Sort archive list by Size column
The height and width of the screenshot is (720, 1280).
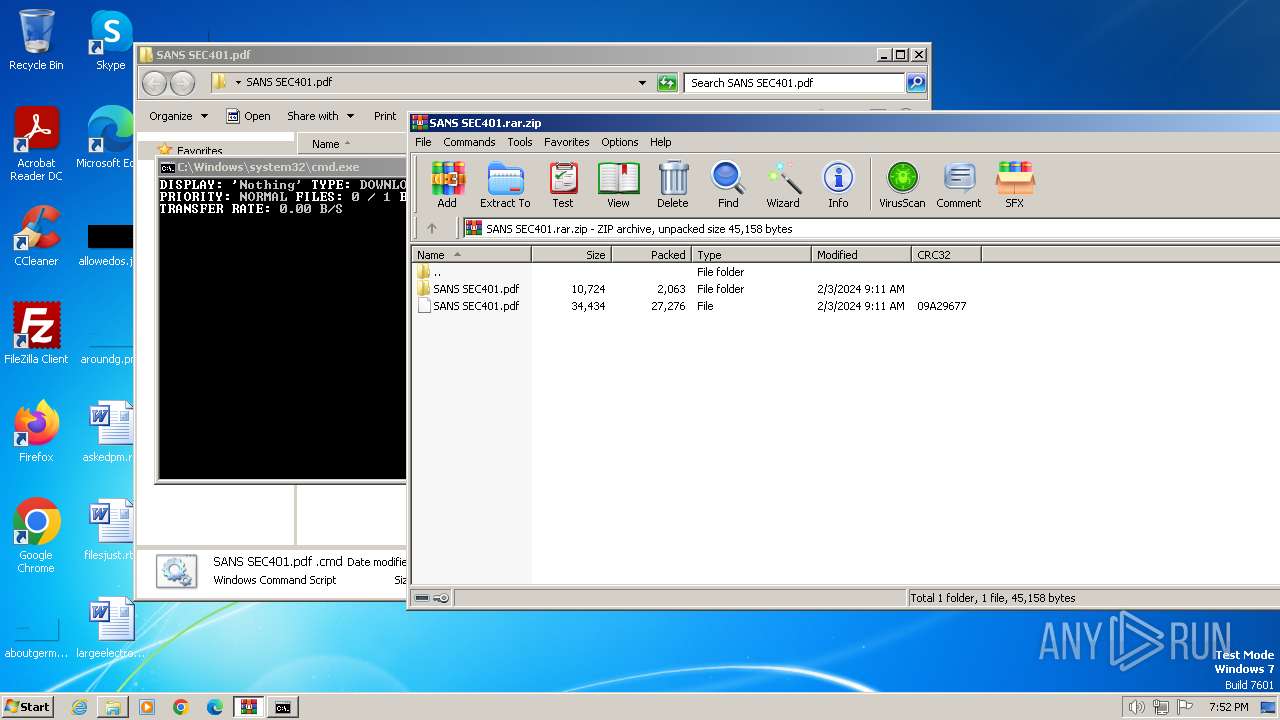coord(571,255)
